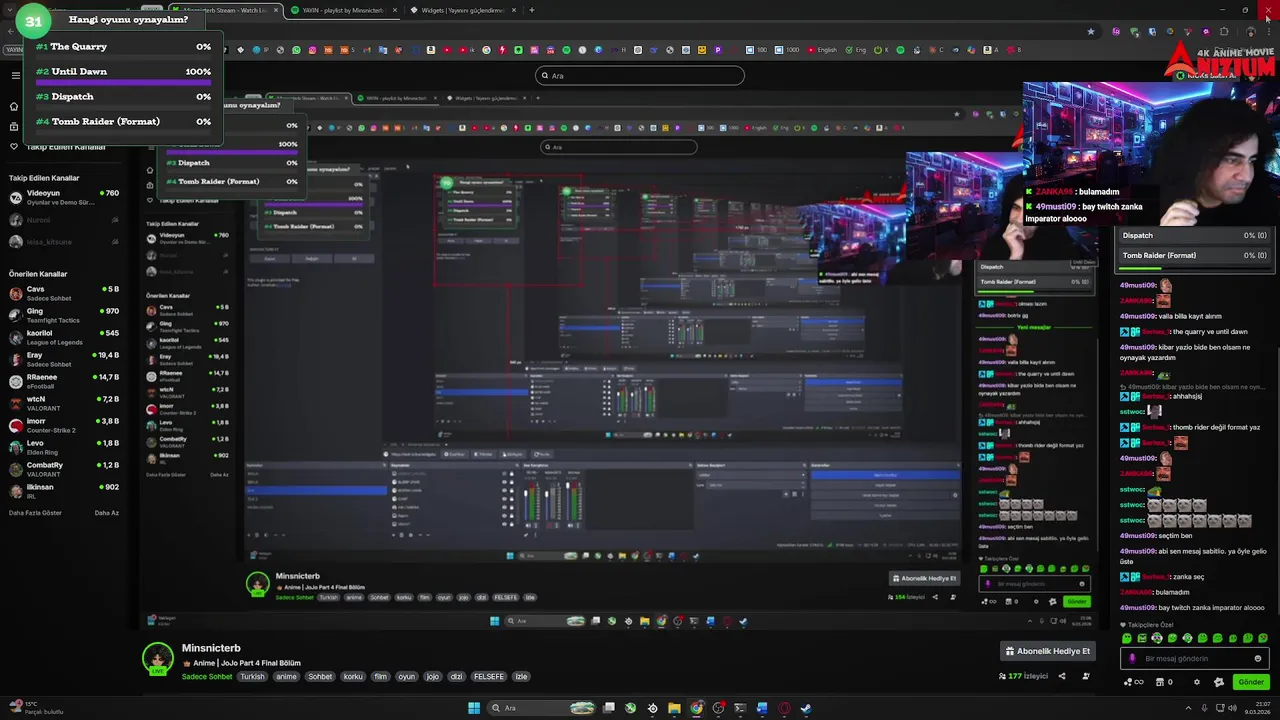The height and width of the screenshot is (720, 1280).
Task: Open the Sadece Sohbet category link
Action: click(x=207, y=677)
